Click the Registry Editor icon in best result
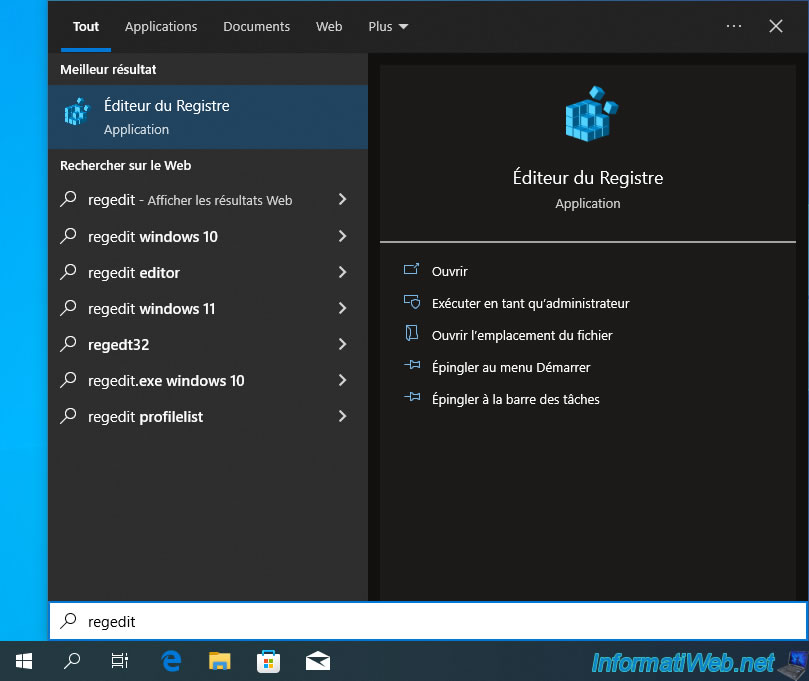 [x=76, y=111]
